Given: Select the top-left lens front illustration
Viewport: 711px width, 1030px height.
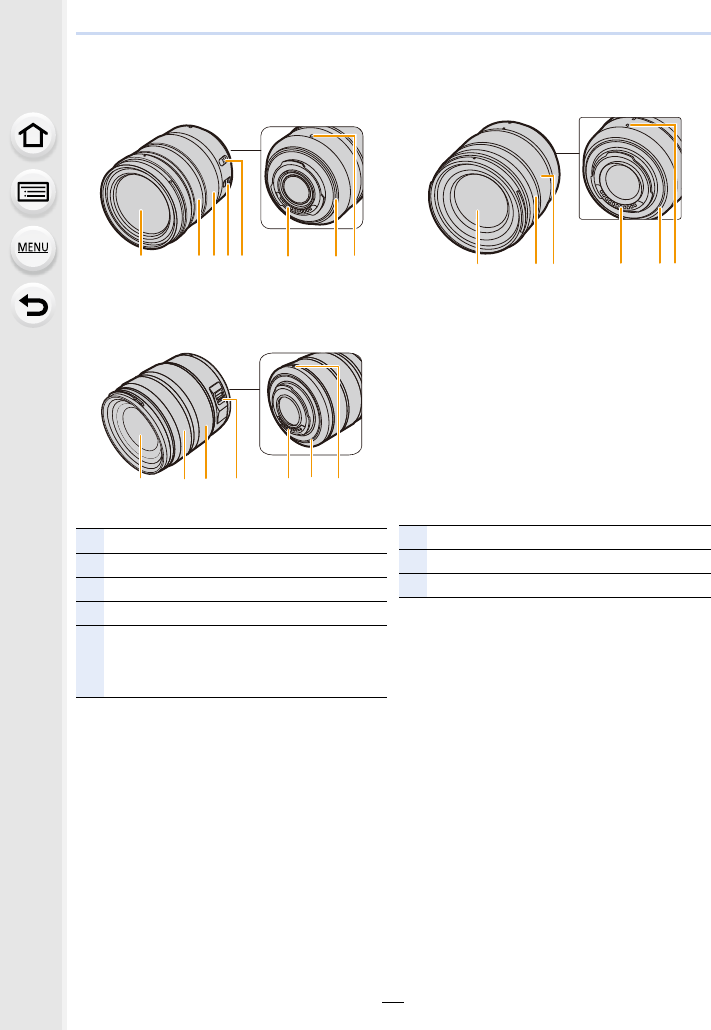Looking at the screenshot, I should 167,187.
